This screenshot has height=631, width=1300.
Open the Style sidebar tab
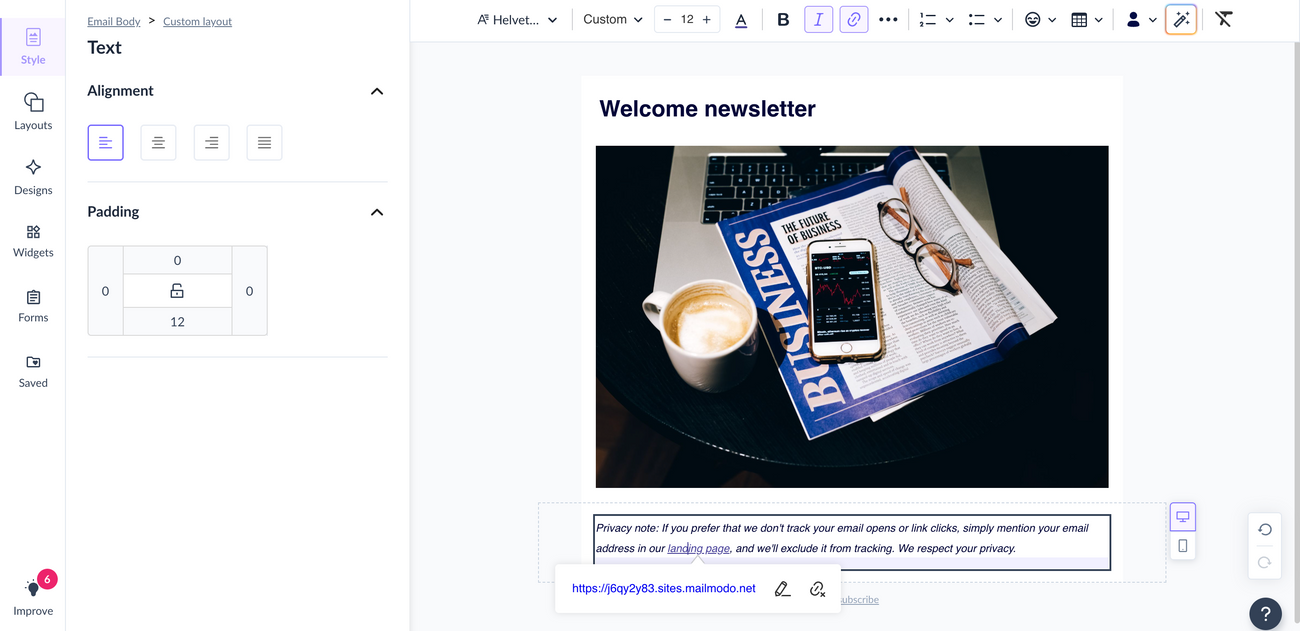coord(33,46)
